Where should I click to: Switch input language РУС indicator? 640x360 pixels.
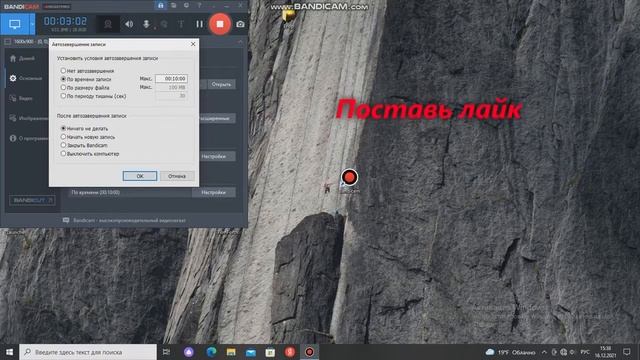[x=585, y=352]
